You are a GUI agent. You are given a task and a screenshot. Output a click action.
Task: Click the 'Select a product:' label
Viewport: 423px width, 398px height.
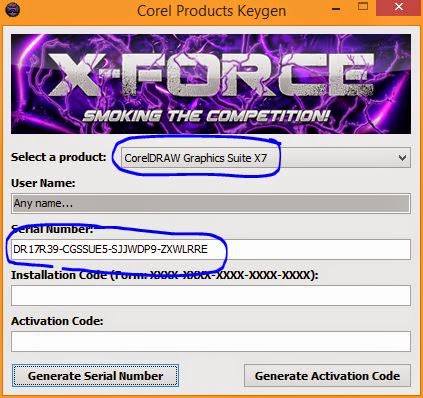coord(59,157)
